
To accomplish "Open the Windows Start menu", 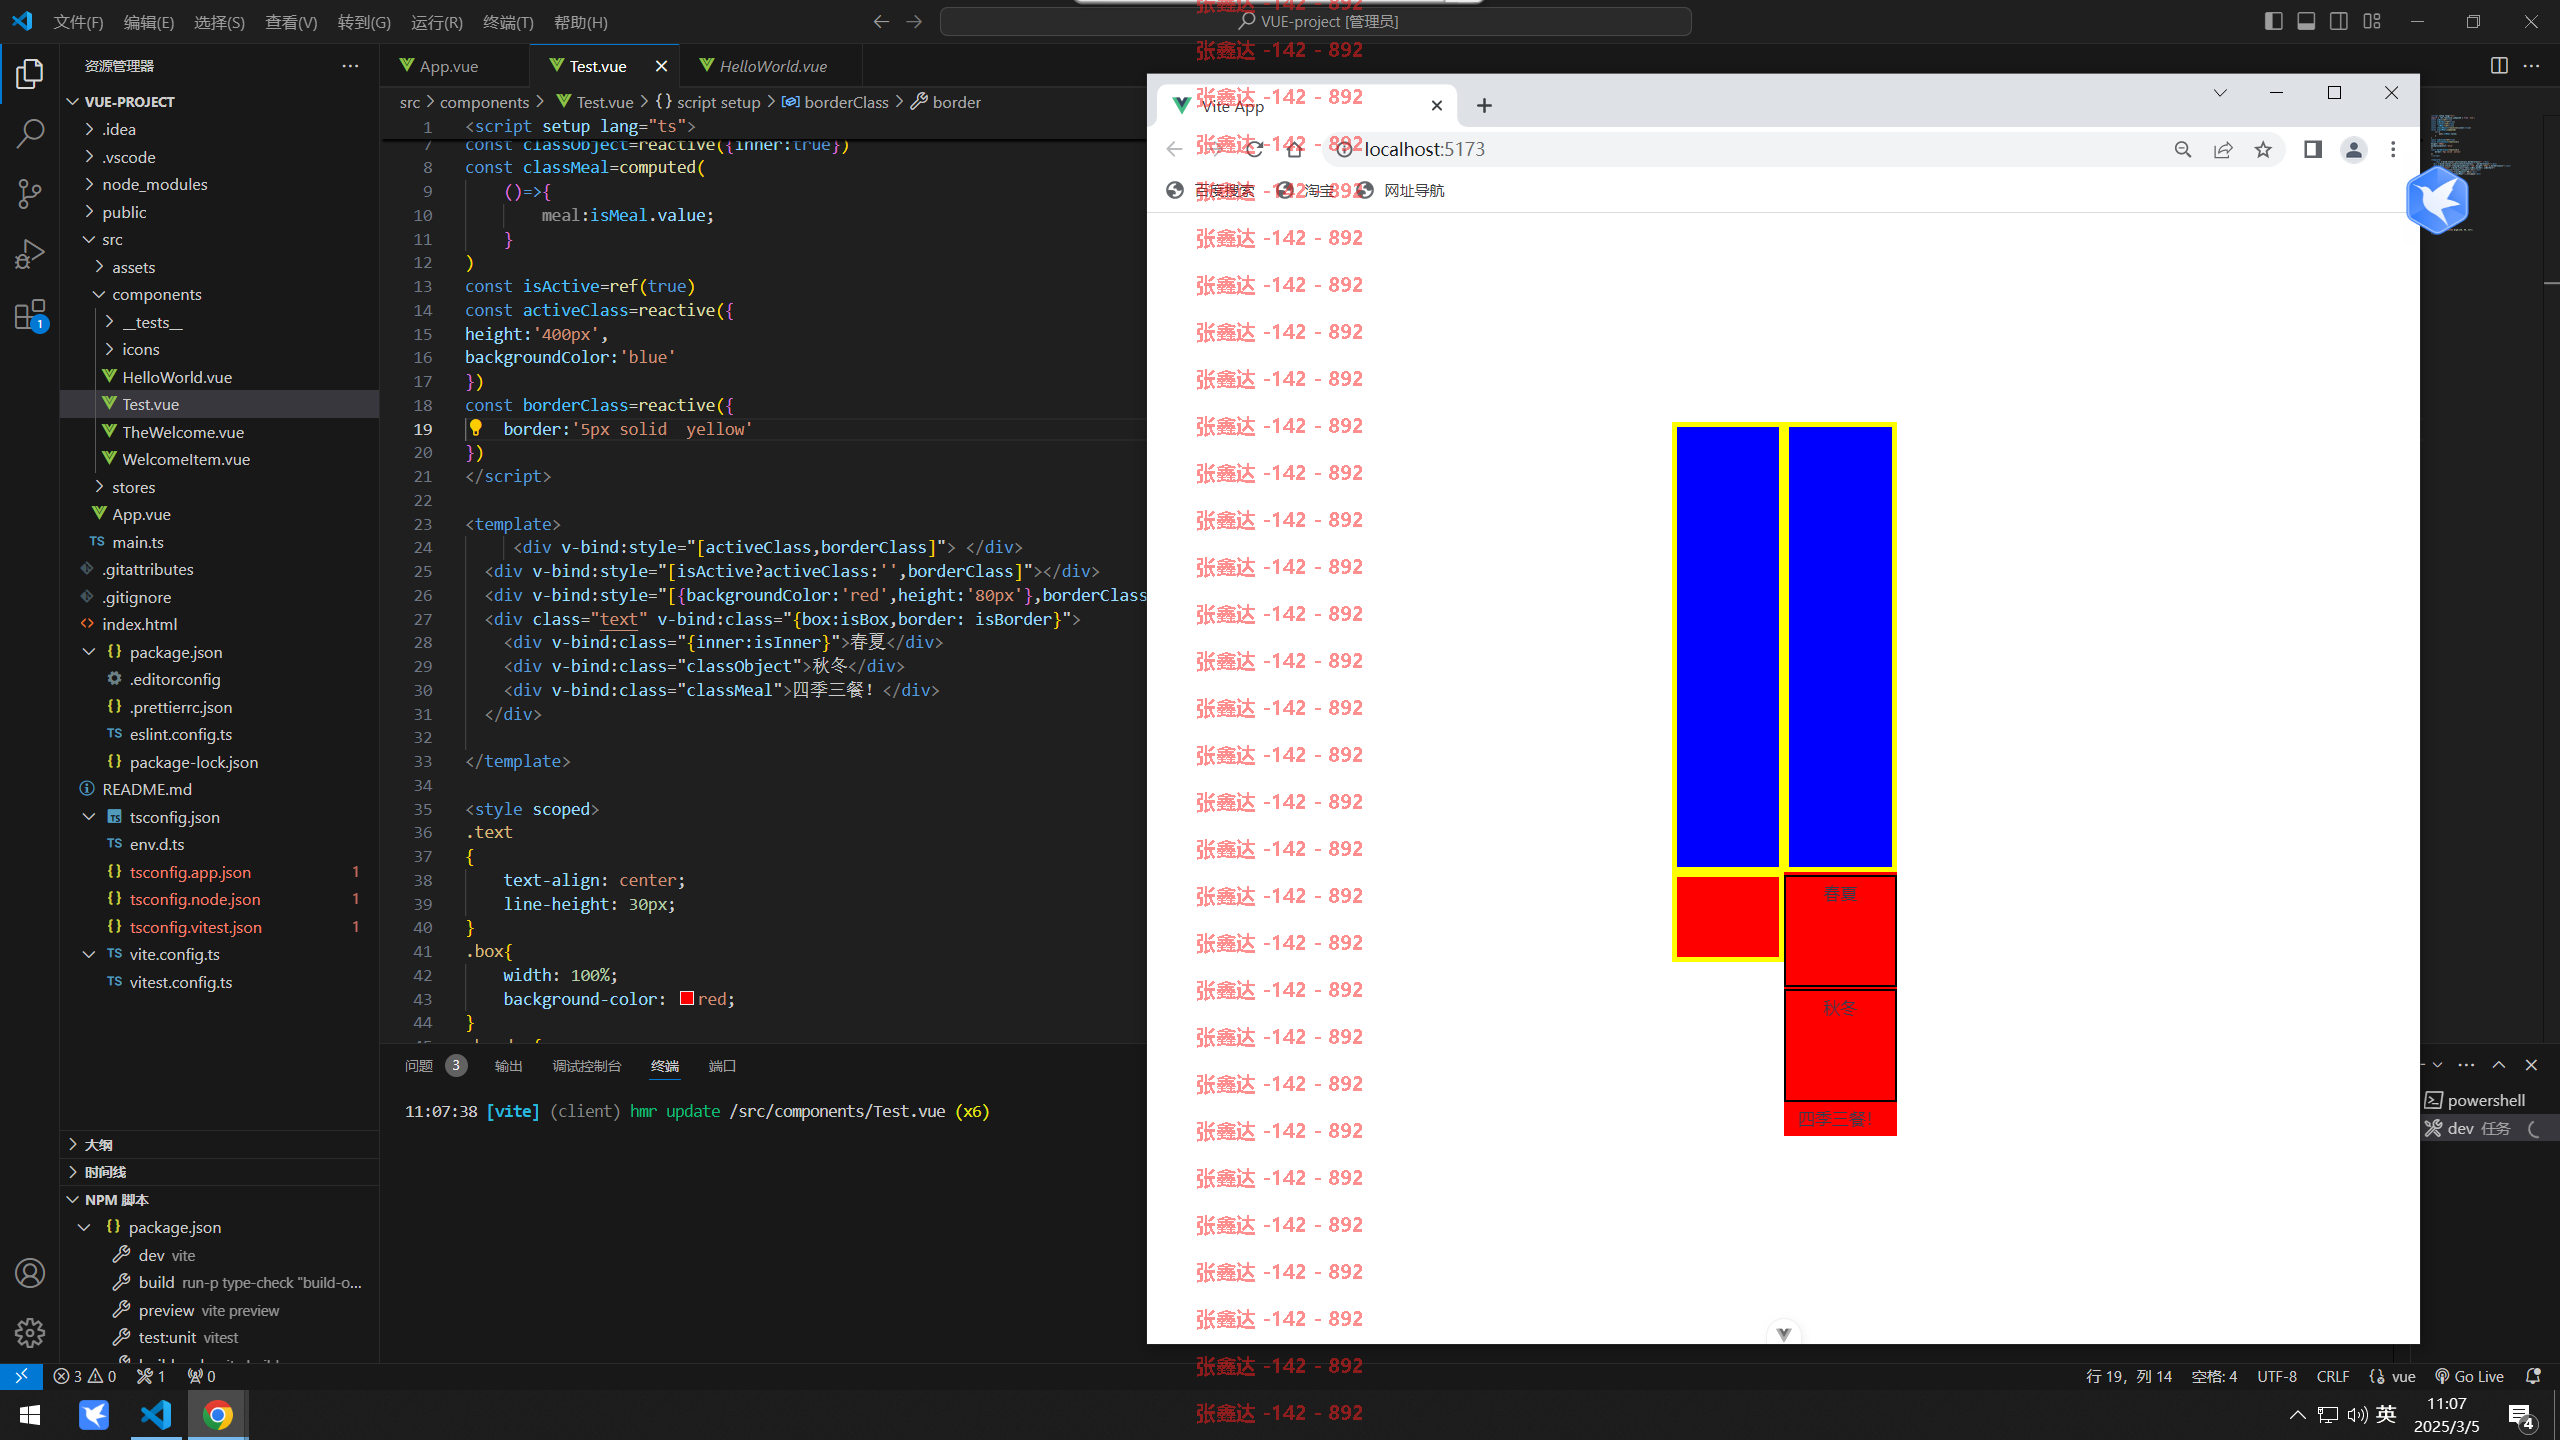I will coord(30,1415).
